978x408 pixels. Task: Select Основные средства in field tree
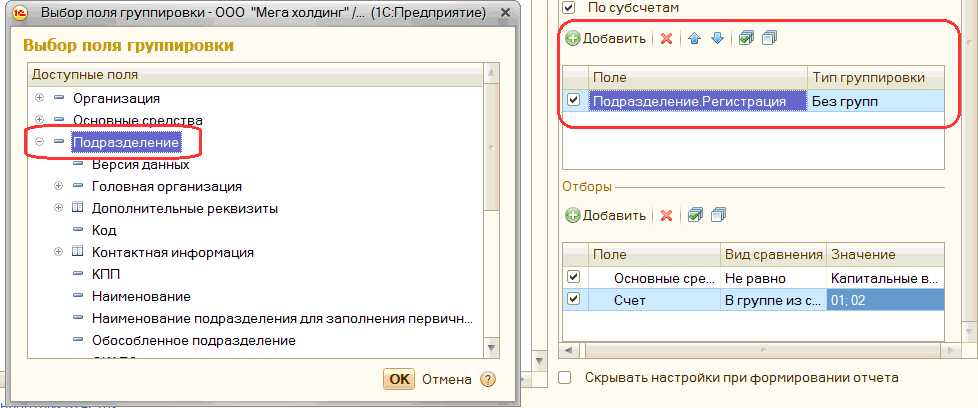137,120
